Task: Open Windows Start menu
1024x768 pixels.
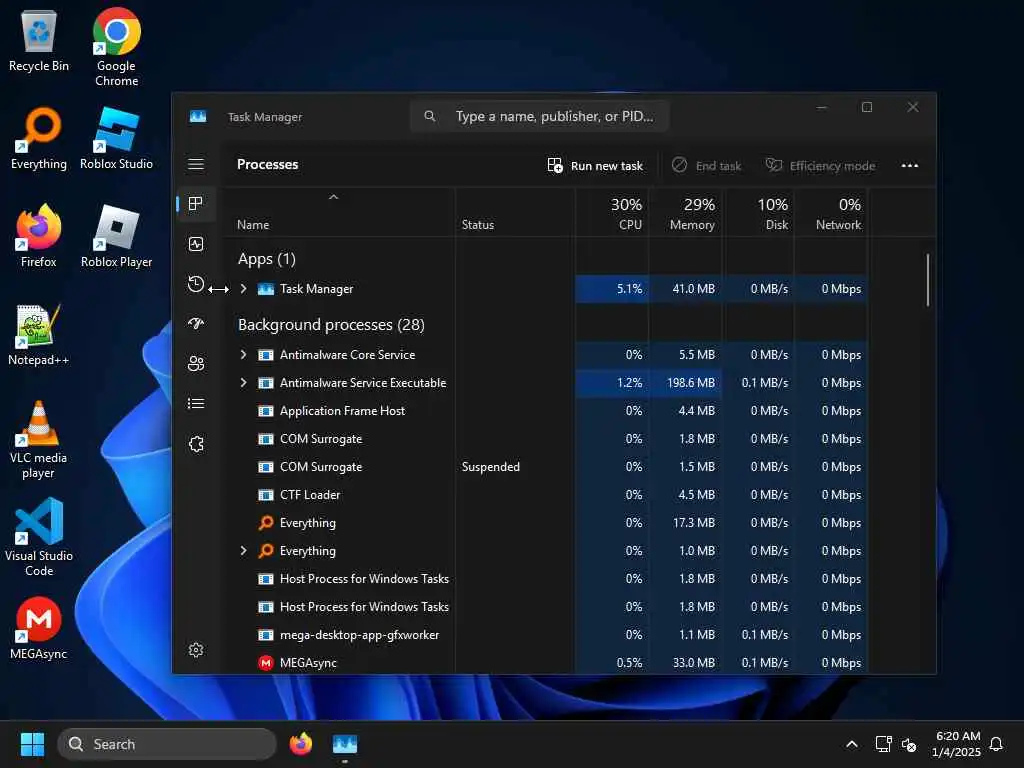Action: click(x=32, y=744)
